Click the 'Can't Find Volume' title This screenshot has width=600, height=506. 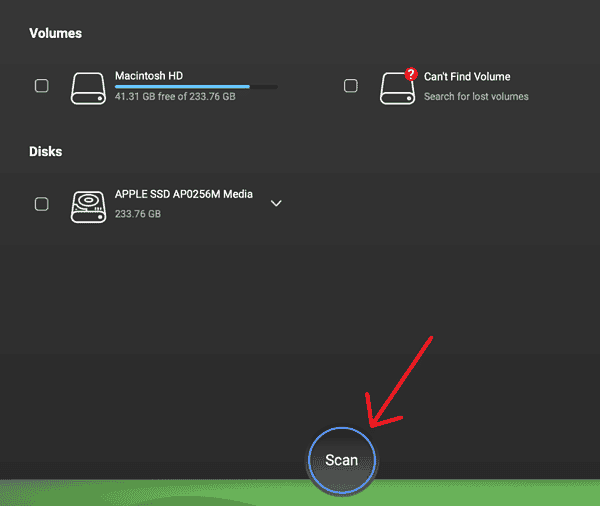pyautogui.click(x=467, y=76)
